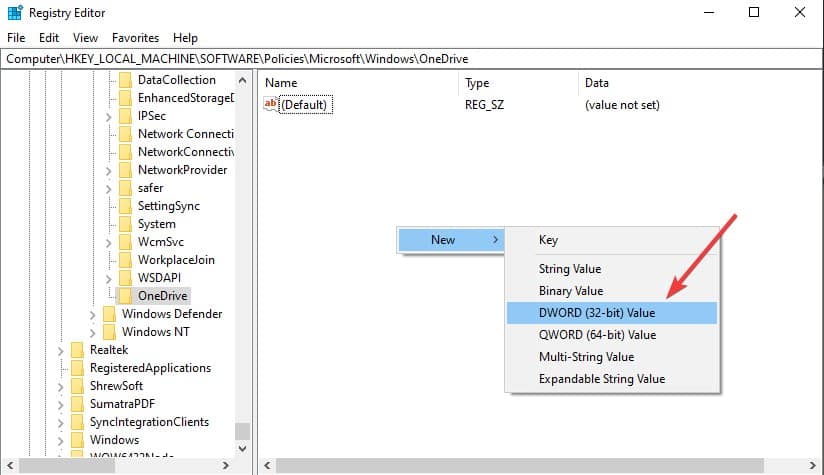Select the OneDrive key label
The width and height of the screenshot is (824, 475).
[x=162, y=296]
